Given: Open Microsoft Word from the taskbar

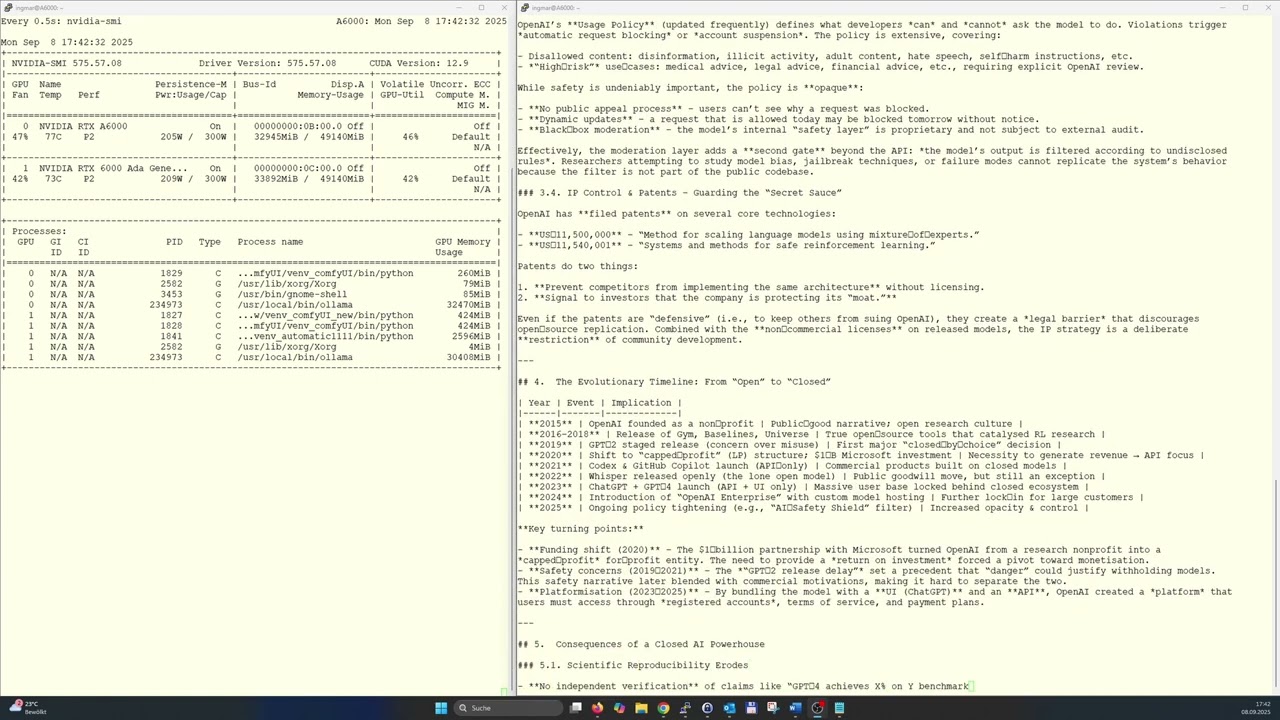Looking at the screenshot, I should (x=795, y=708).
